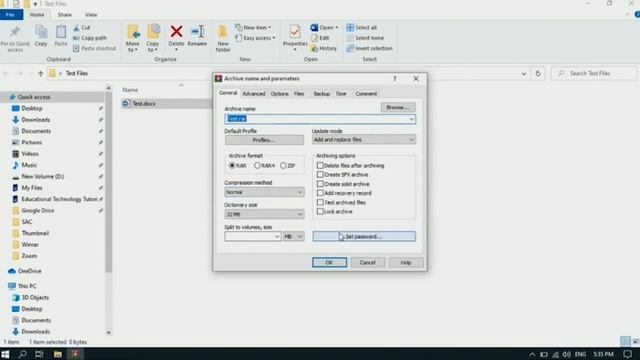Expand the New item ribbon menu
This screenshot has width=640, height=360.
(x=253, y=27)
